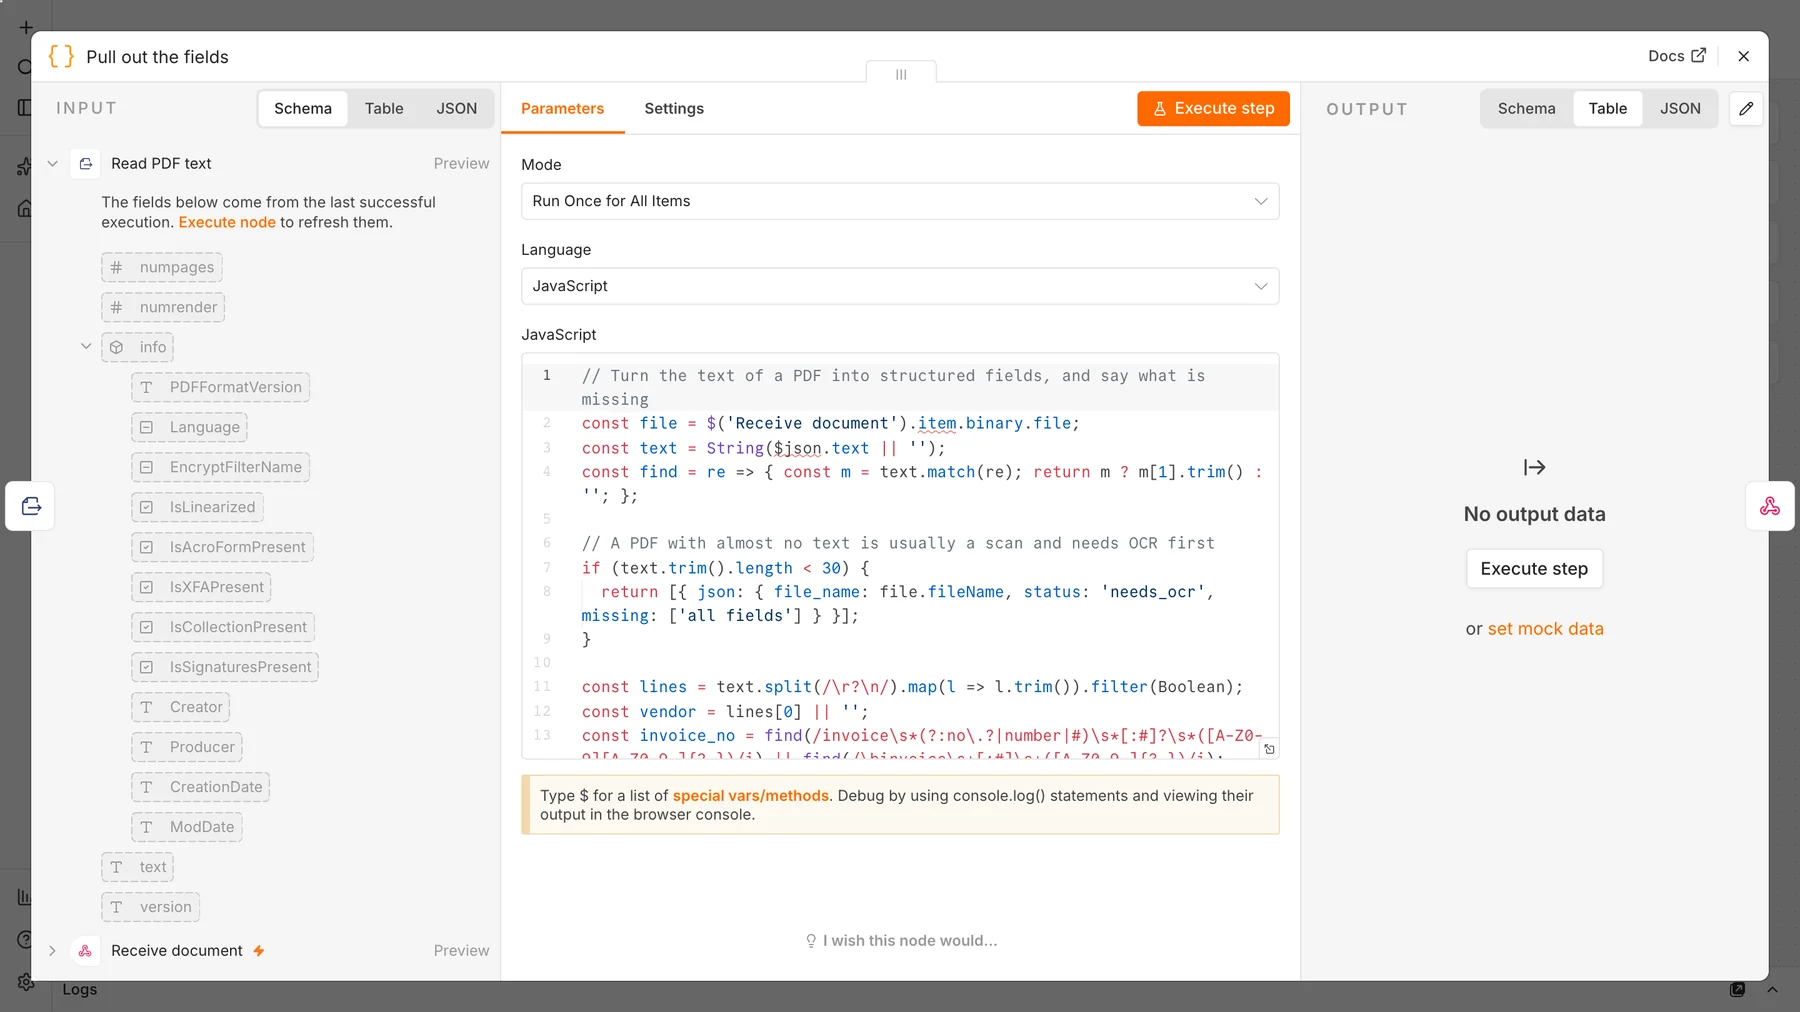1800x1012 pixels.
Task: Switch output view to Schema
Action: tap(1526, 108)
